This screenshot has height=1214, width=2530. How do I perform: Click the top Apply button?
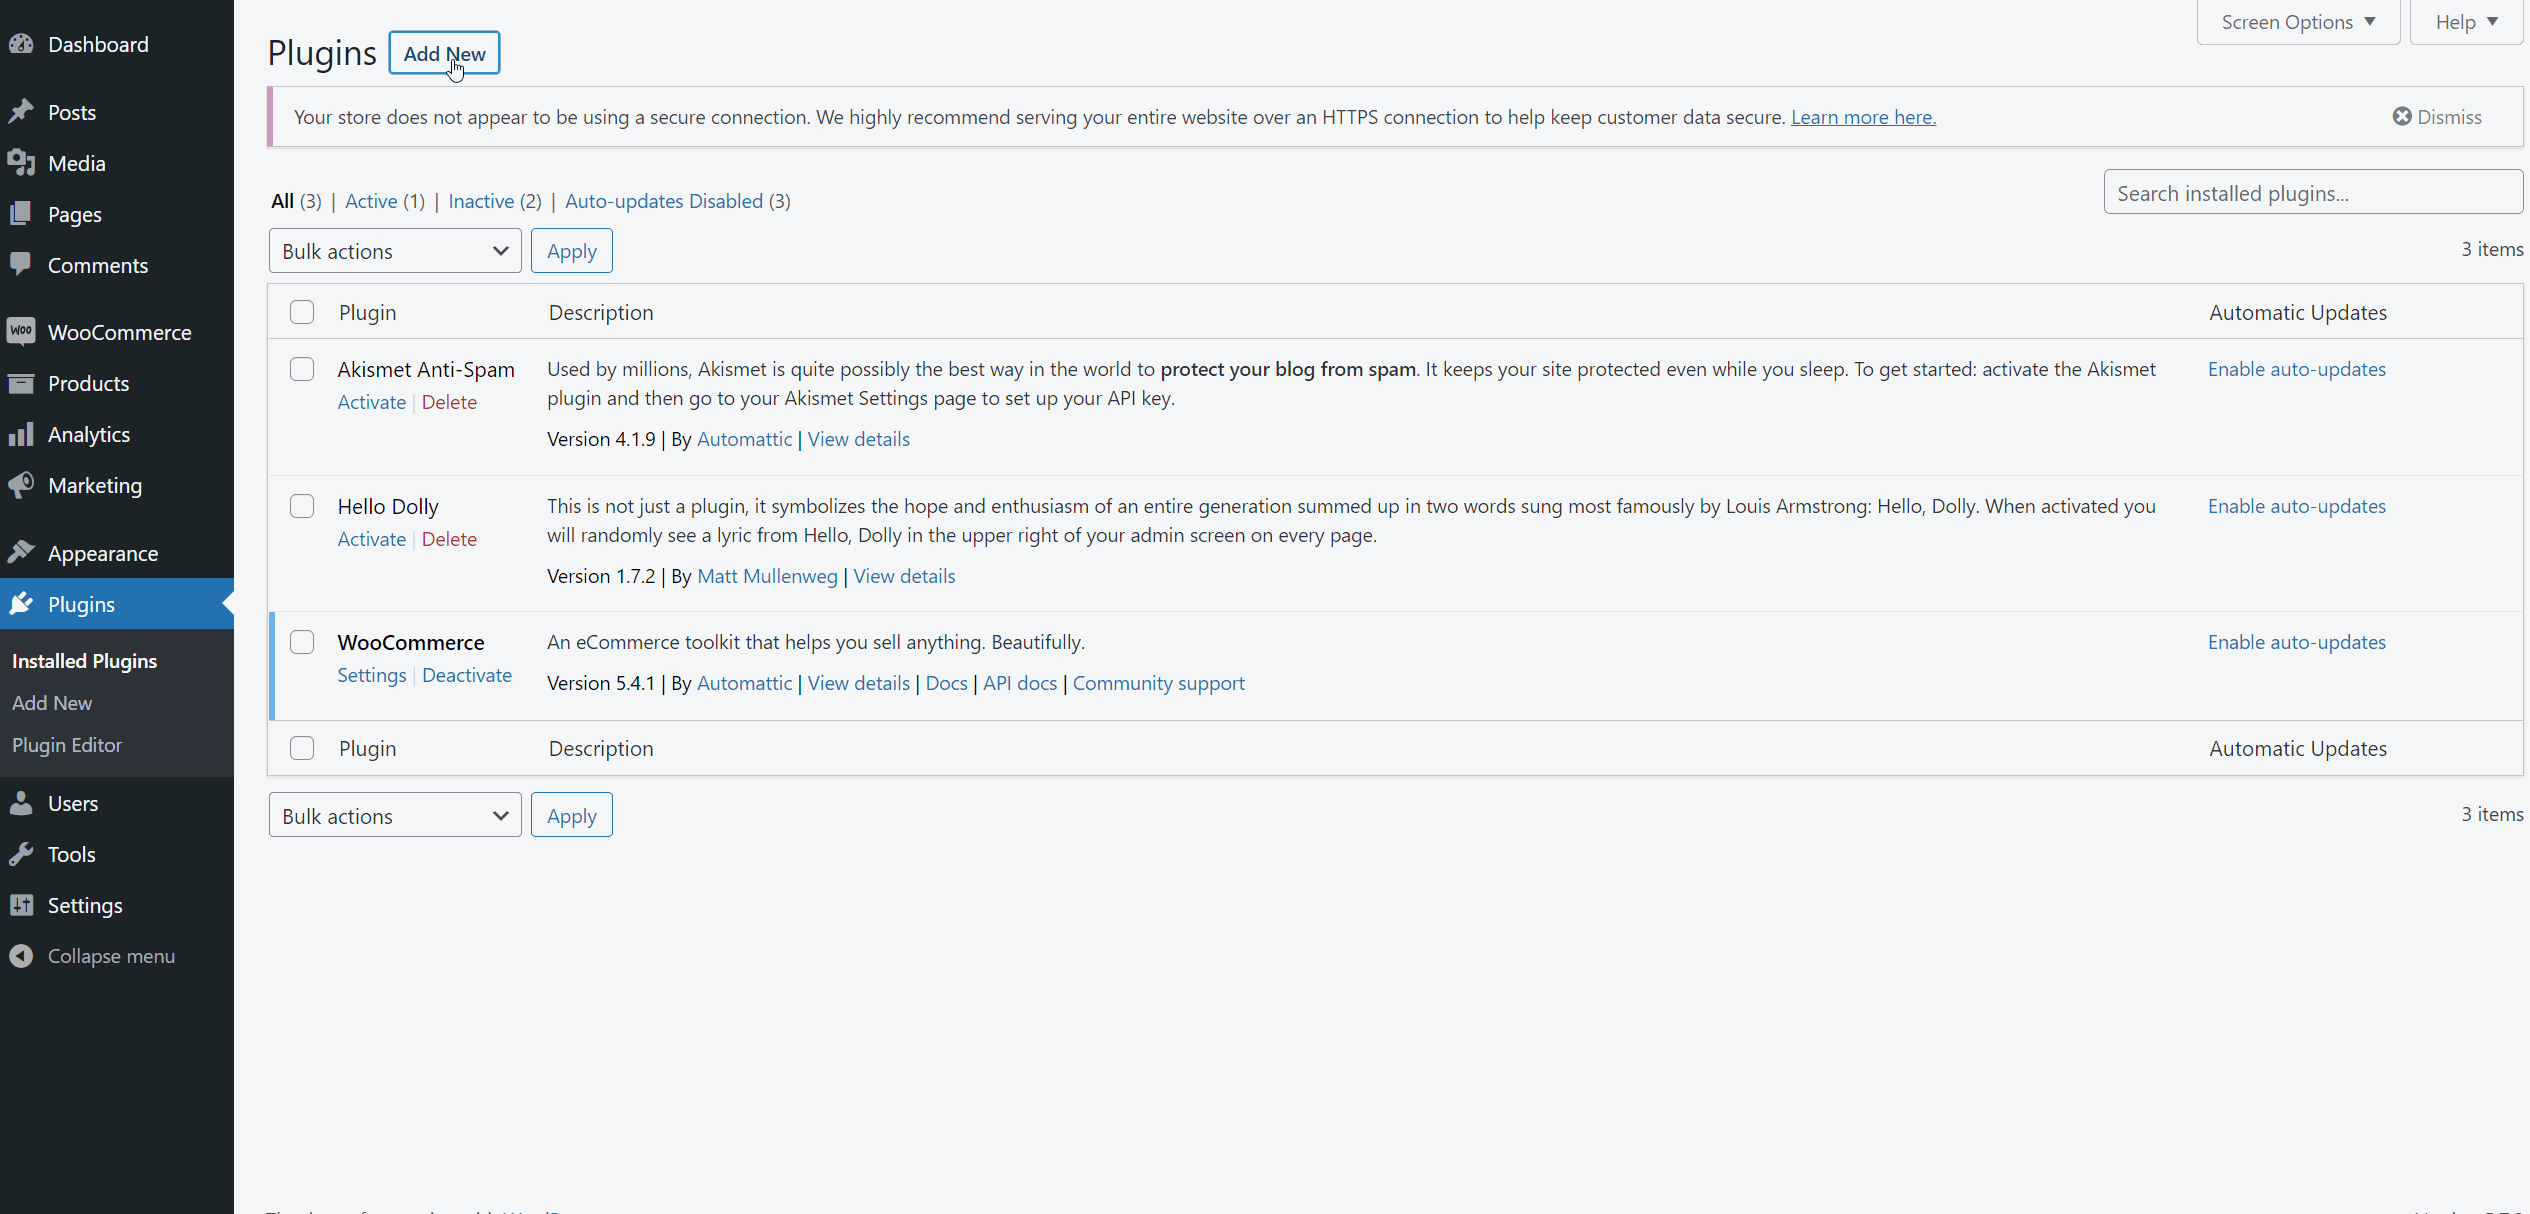tap(572, 251)
